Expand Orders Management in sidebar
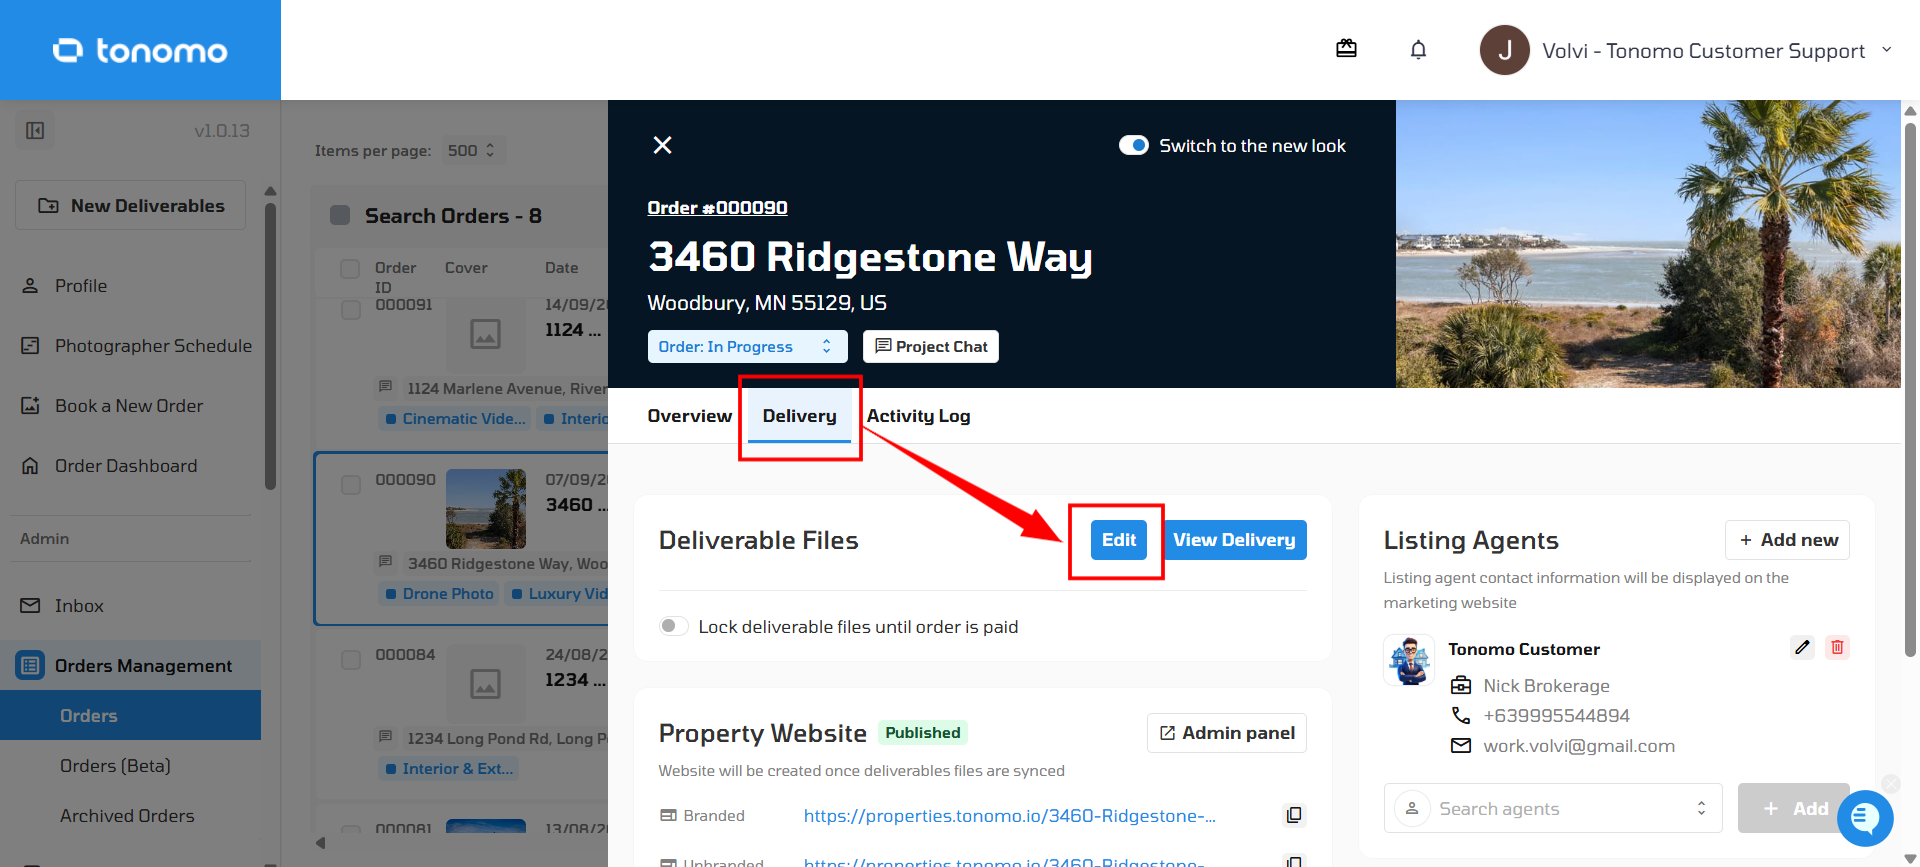 pyautogui.click(x=130, y=666)
